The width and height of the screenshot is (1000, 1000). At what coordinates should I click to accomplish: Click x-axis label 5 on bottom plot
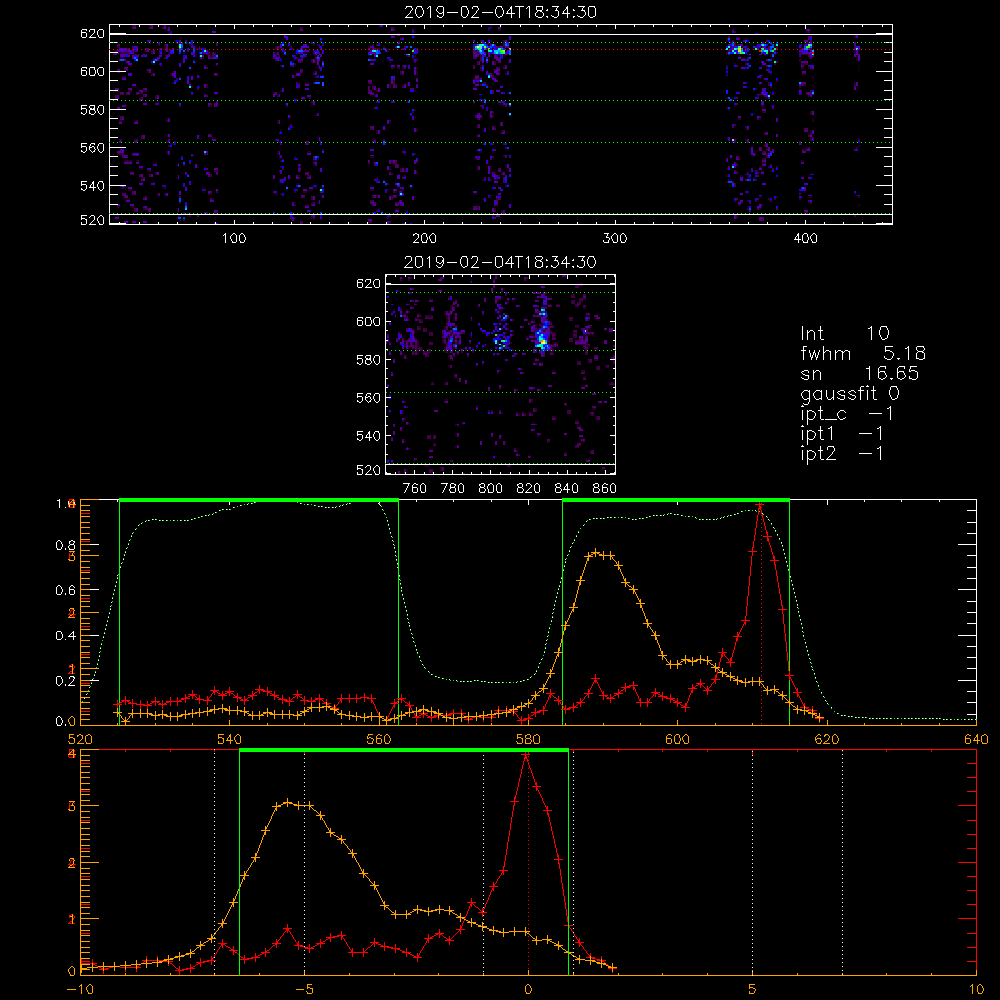coord(753,990)
